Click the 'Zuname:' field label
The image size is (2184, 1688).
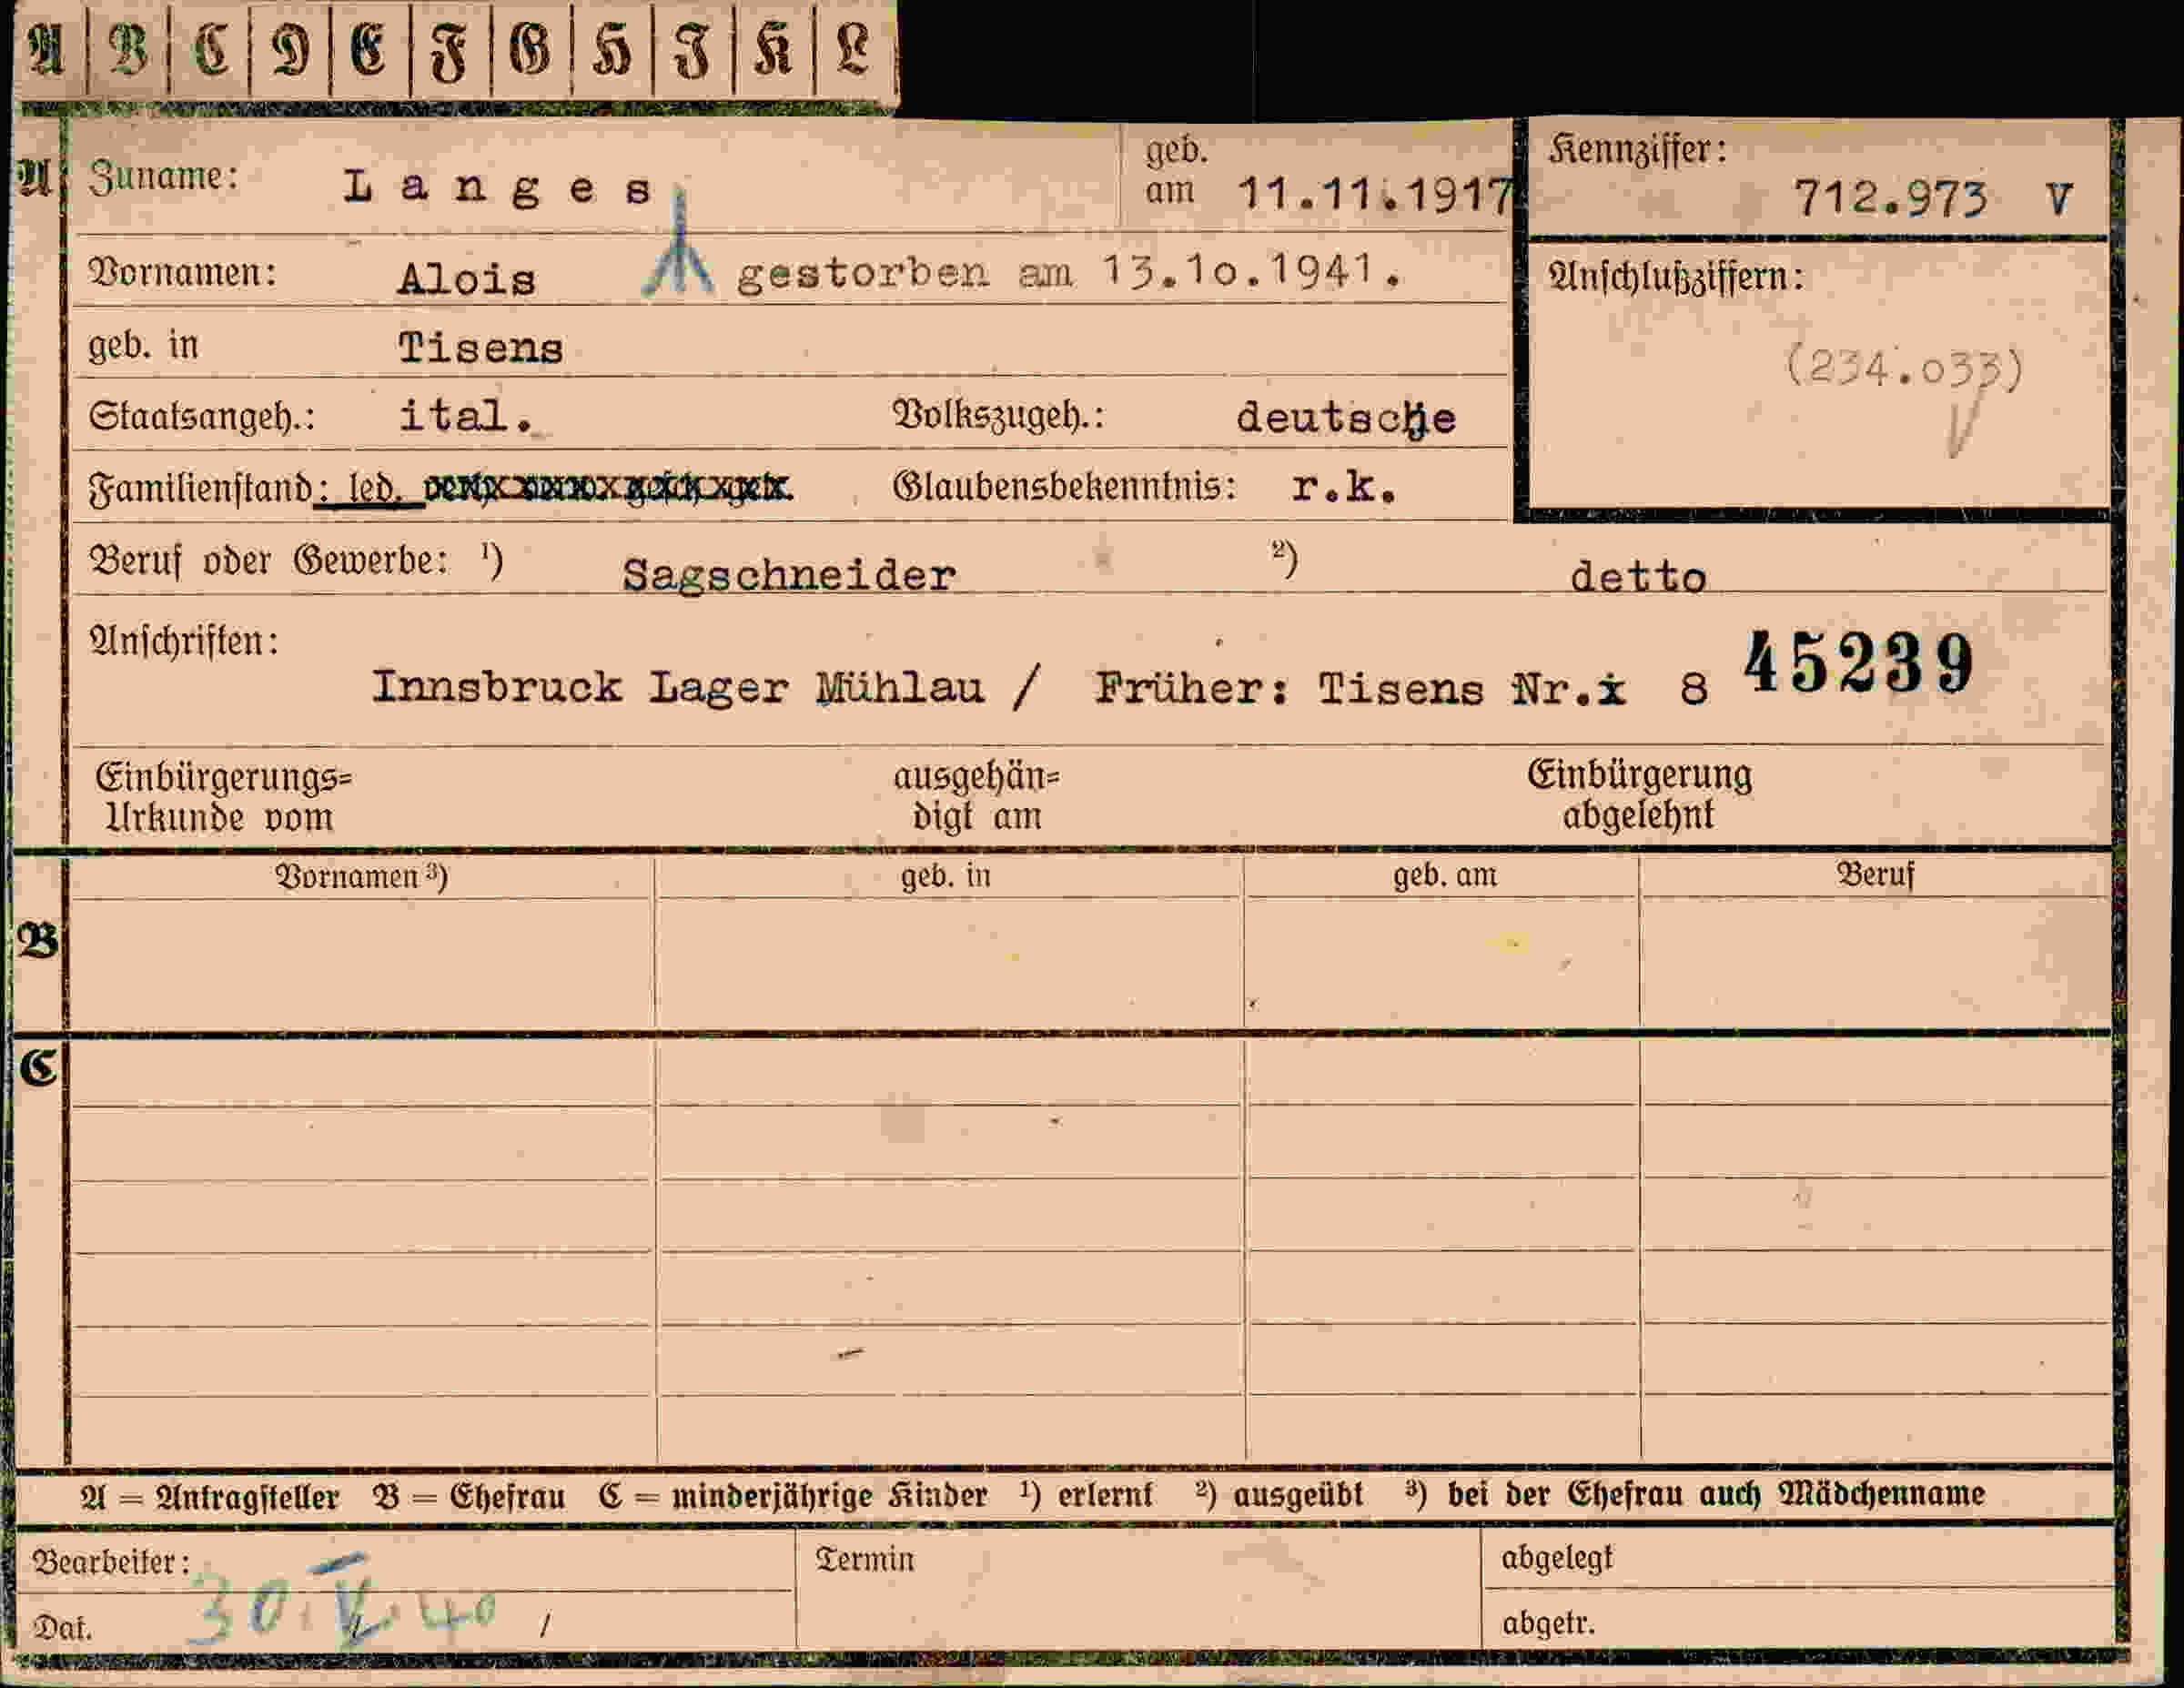(x=163, y=177)
